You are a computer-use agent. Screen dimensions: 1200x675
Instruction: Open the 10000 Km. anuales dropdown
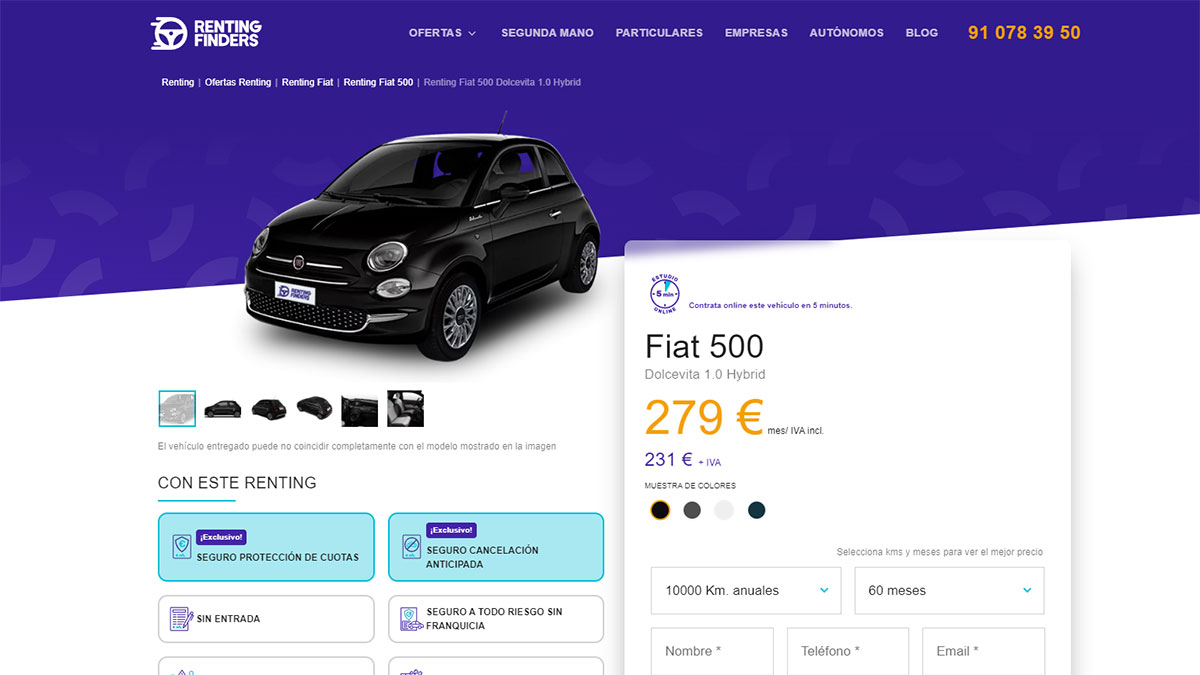[x=747, y=590]
